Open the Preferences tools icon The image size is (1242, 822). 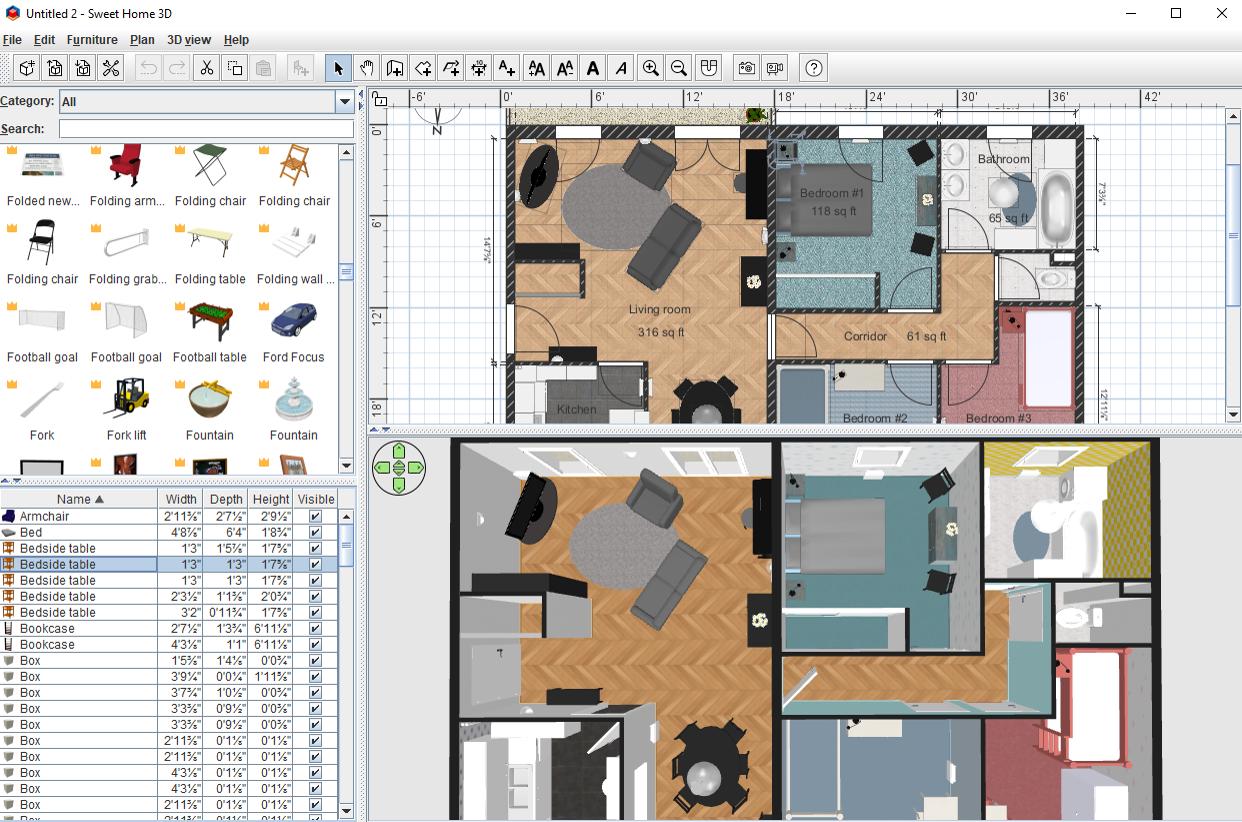(111, 68)
